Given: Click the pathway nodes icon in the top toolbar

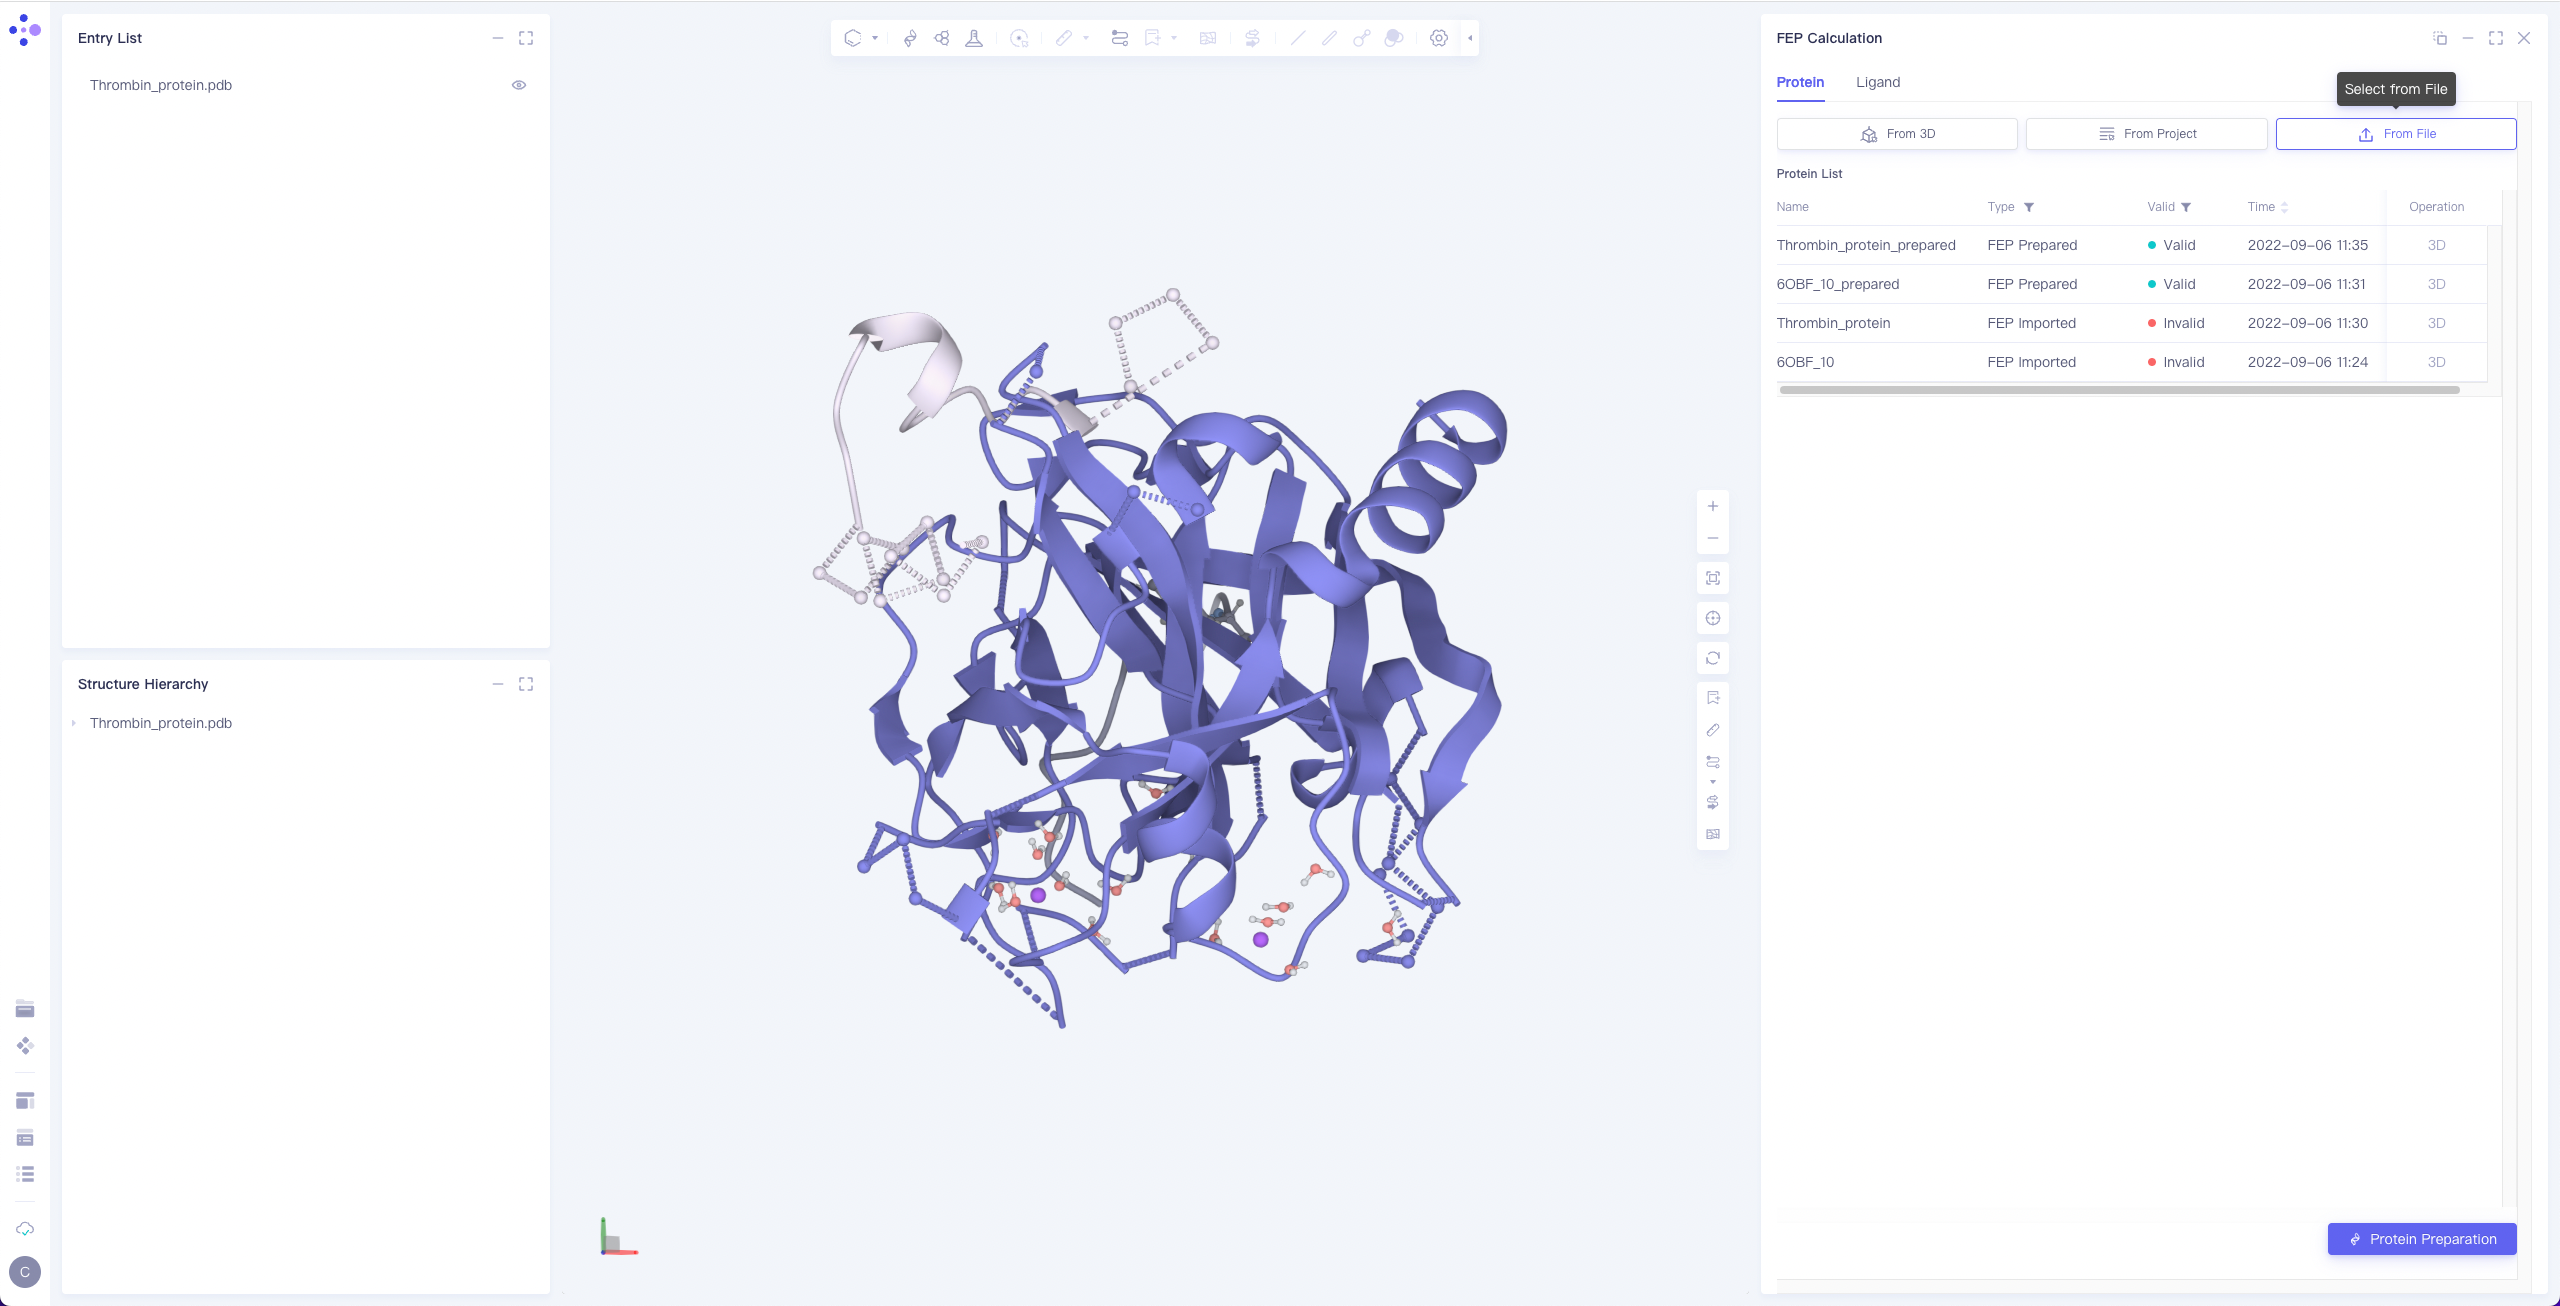Looking at the screenshot, I should click(x=1120, y=38).
